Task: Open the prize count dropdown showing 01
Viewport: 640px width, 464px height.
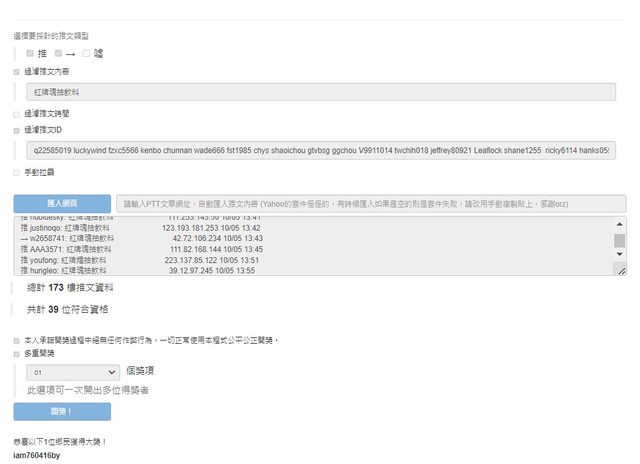Action: tap(75, 371)
